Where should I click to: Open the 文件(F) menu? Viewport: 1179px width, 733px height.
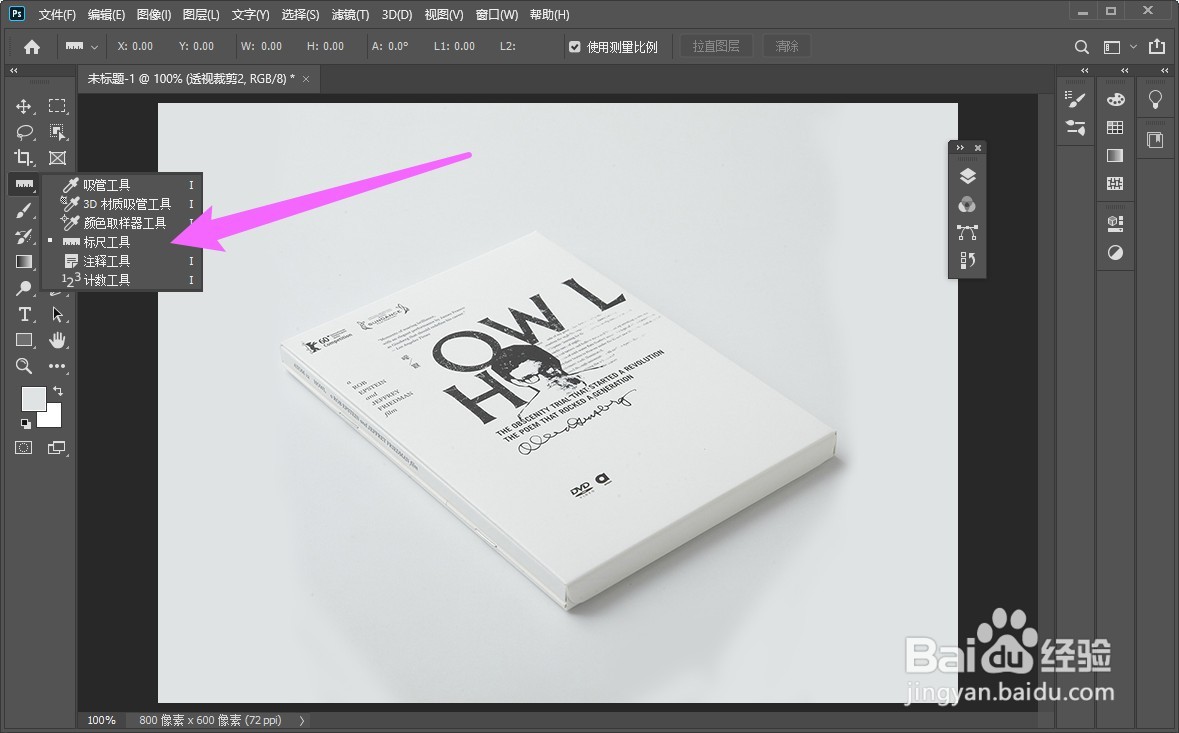57,14
